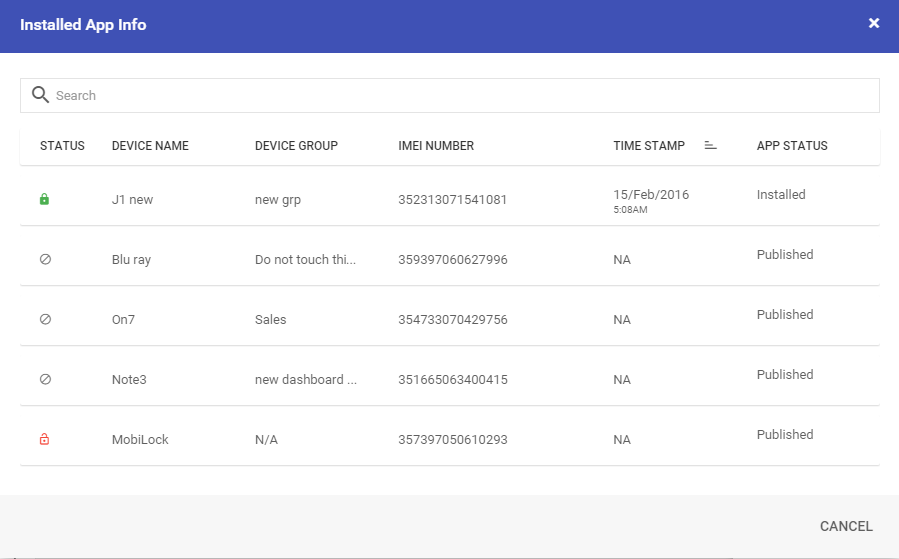Click the magnifying glass search icon
This screenshot has height=559, width=899.
tap(40, 95)
